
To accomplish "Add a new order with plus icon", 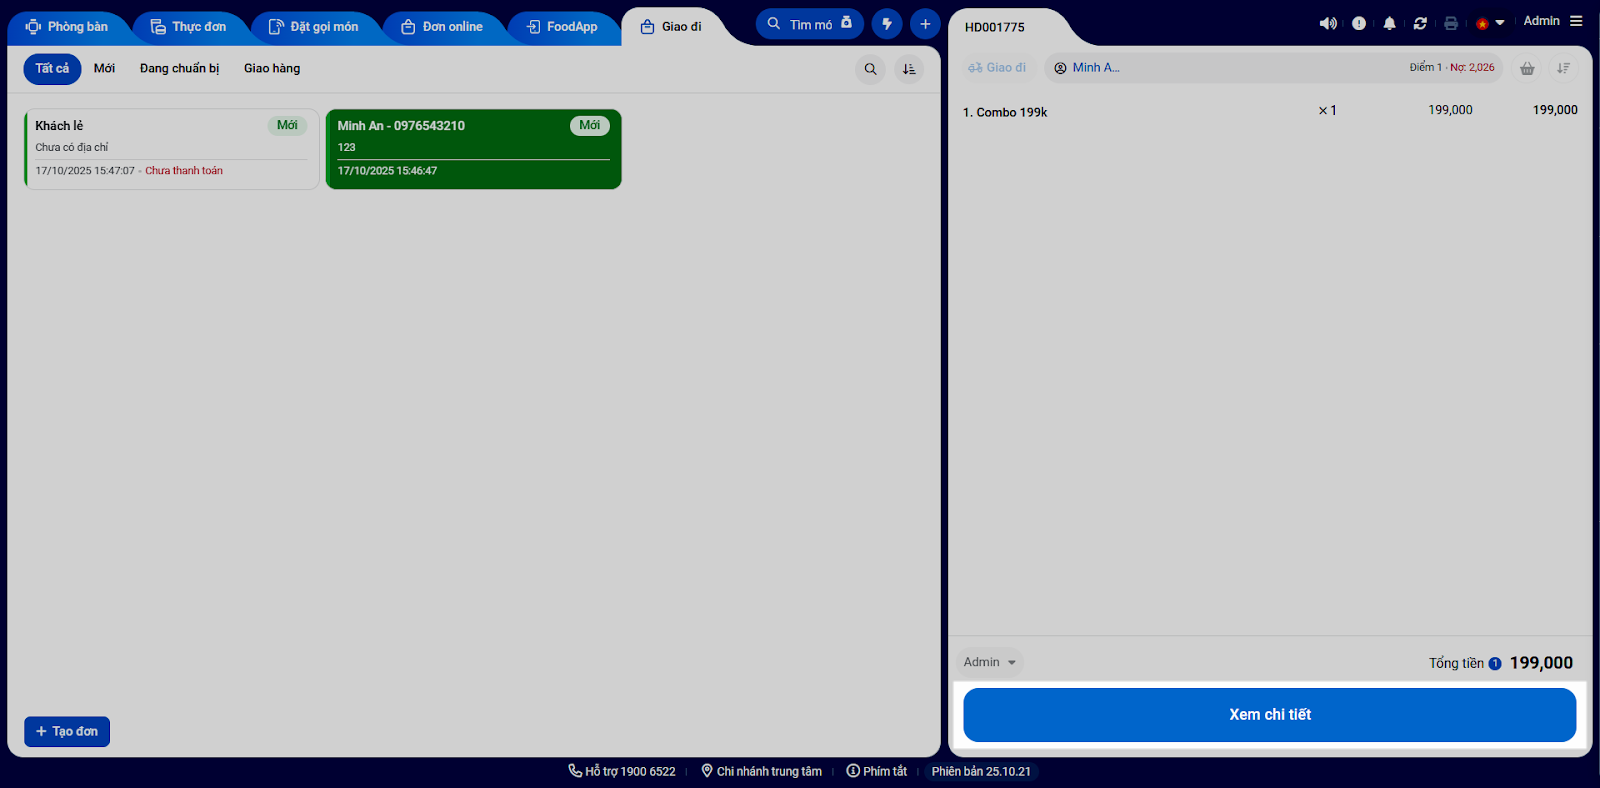I will point(925,24).
